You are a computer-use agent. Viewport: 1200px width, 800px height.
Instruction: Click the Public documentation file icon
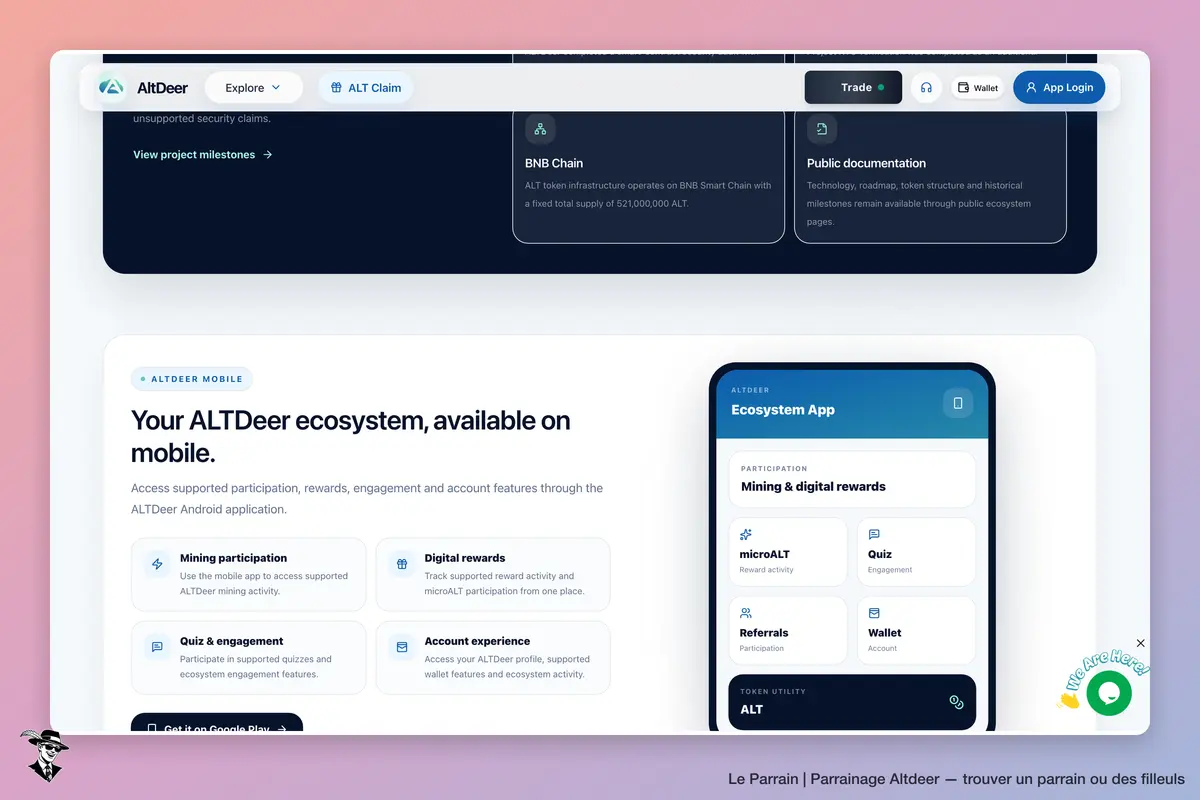coord(822,129)
